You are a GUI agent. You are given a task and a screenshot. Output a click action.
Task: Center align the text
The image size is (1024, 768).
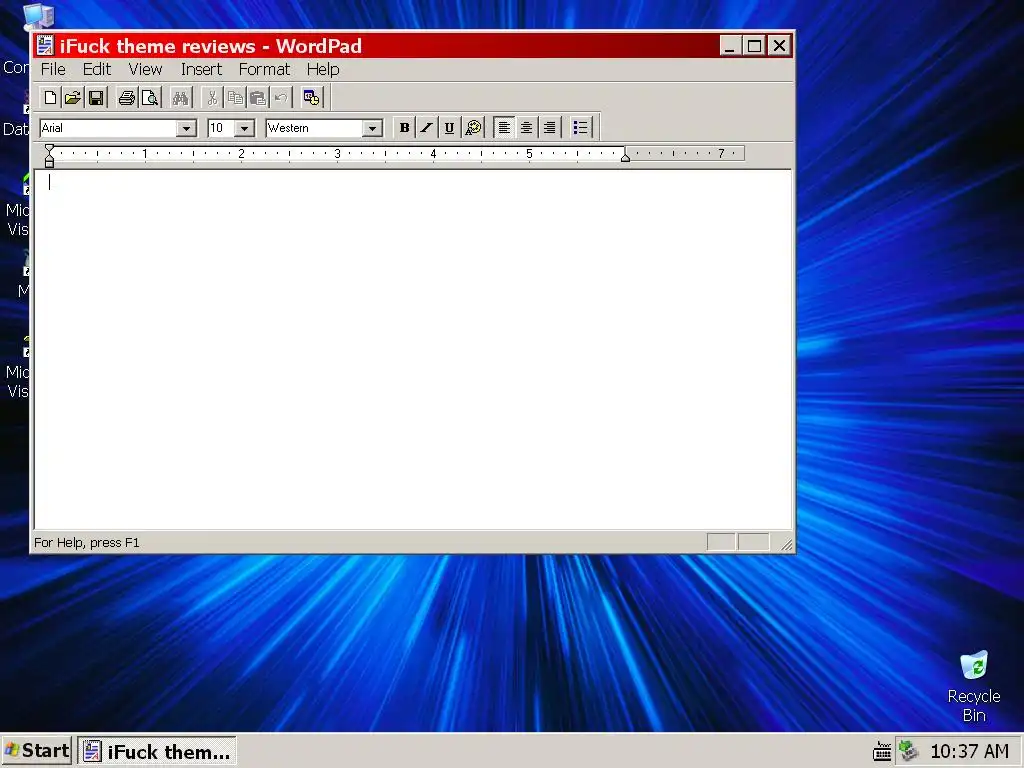tap(526, 127)
